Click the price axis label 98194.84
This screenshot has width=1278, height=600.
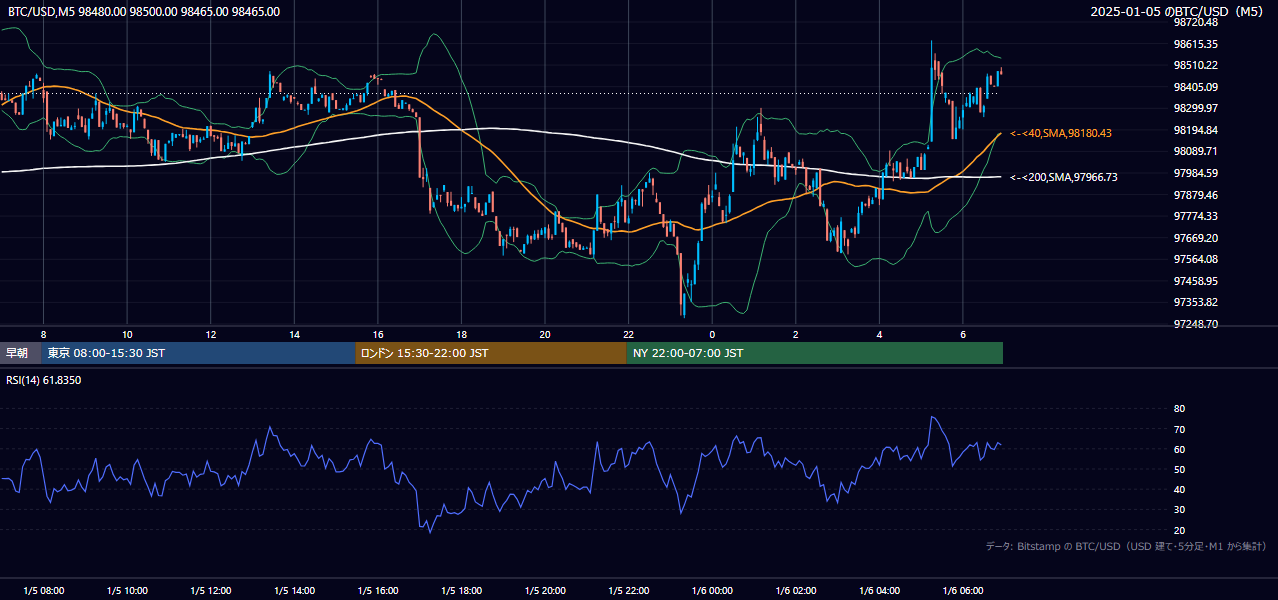(1195, 130)
